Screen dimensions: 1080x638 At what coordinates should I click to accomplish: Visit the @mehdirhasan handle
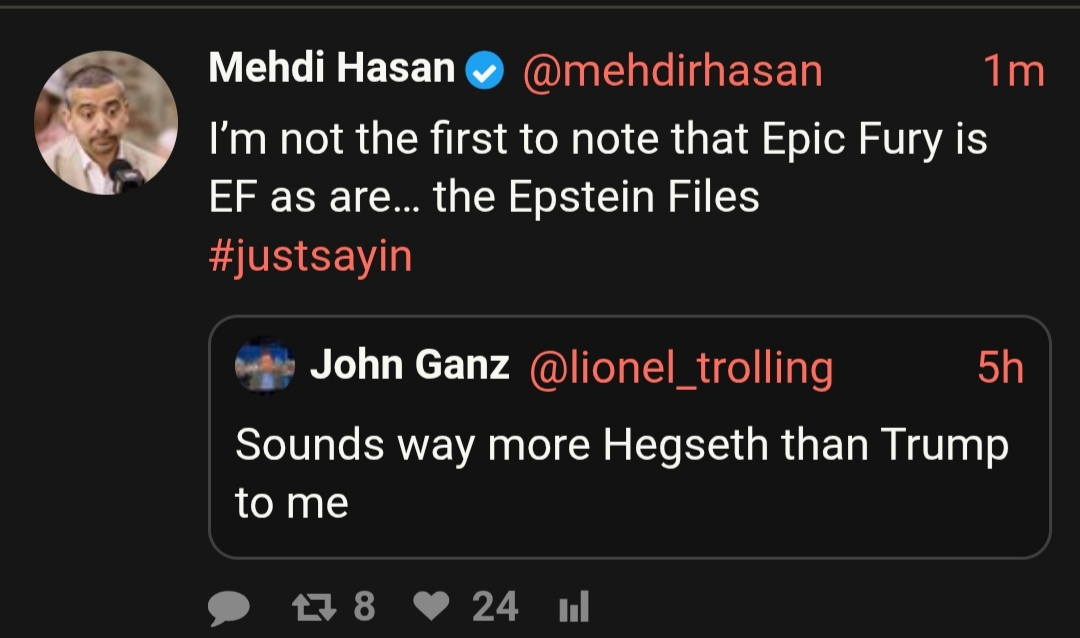click(x=672, y=71)
